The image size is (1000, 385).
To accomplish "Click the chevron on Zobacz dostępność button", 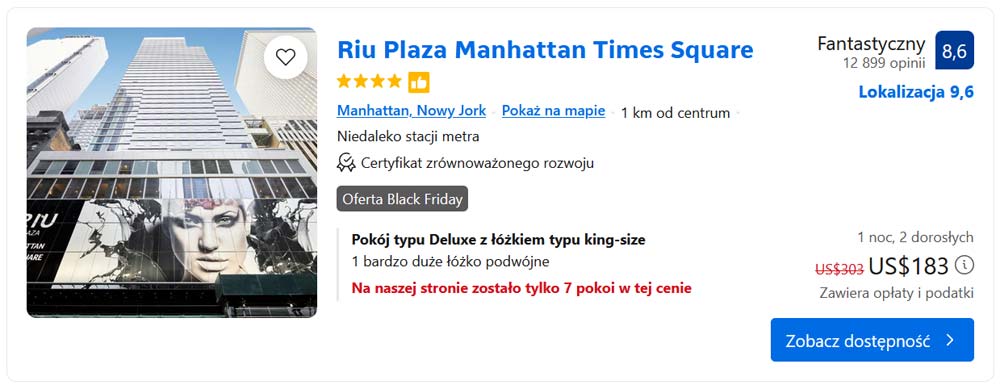I will (x=950, y=340).
